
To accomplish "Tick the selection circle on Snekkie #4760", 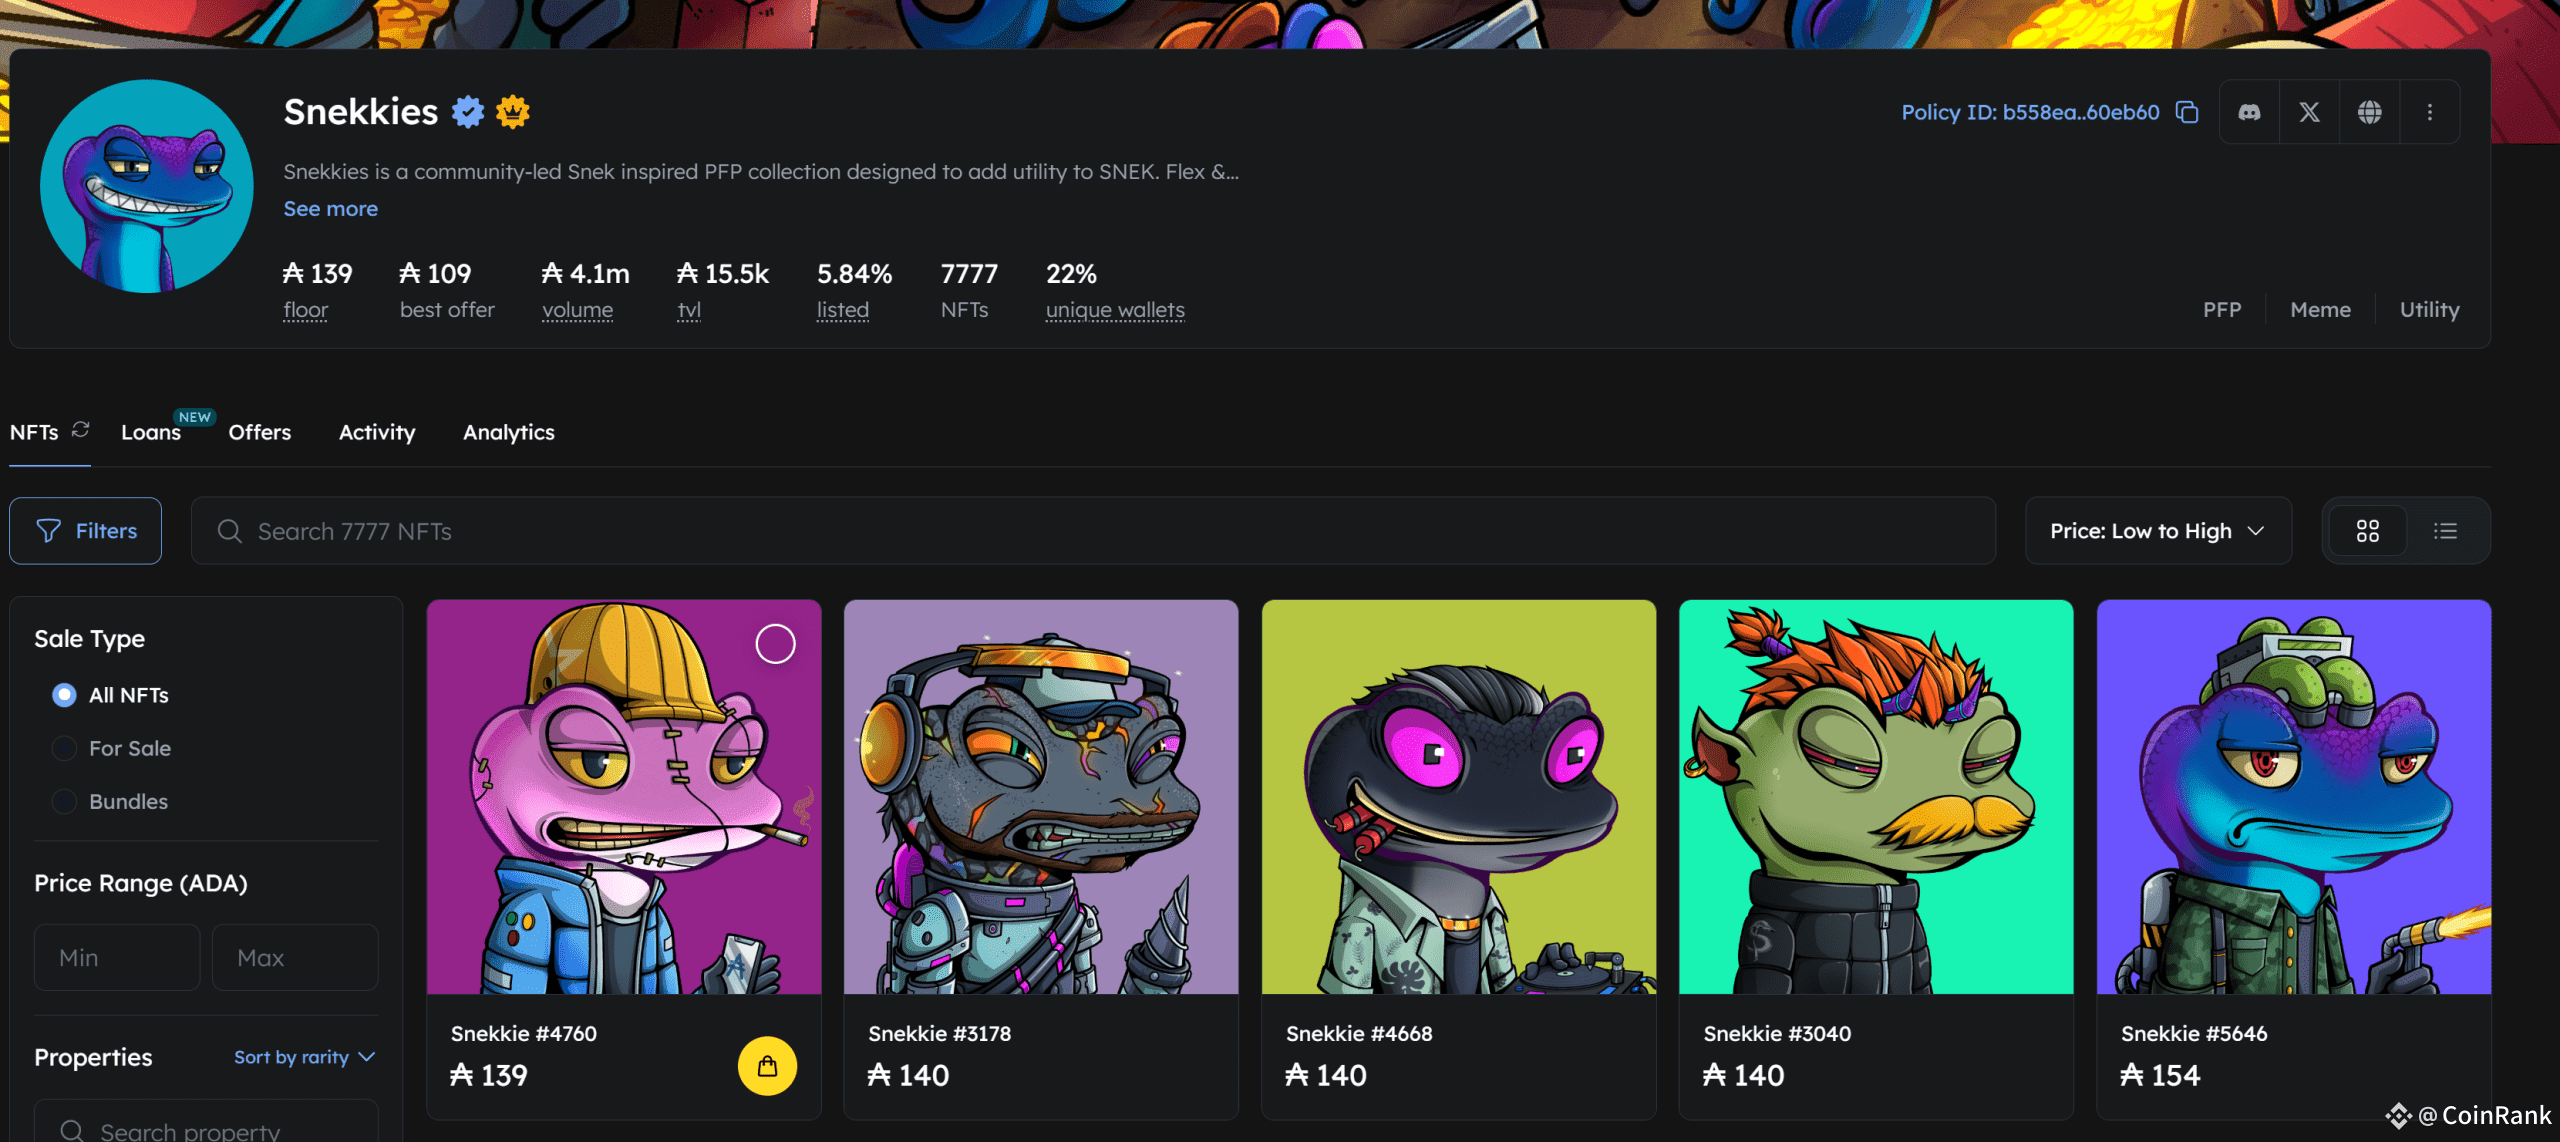I will pos(775,644).
